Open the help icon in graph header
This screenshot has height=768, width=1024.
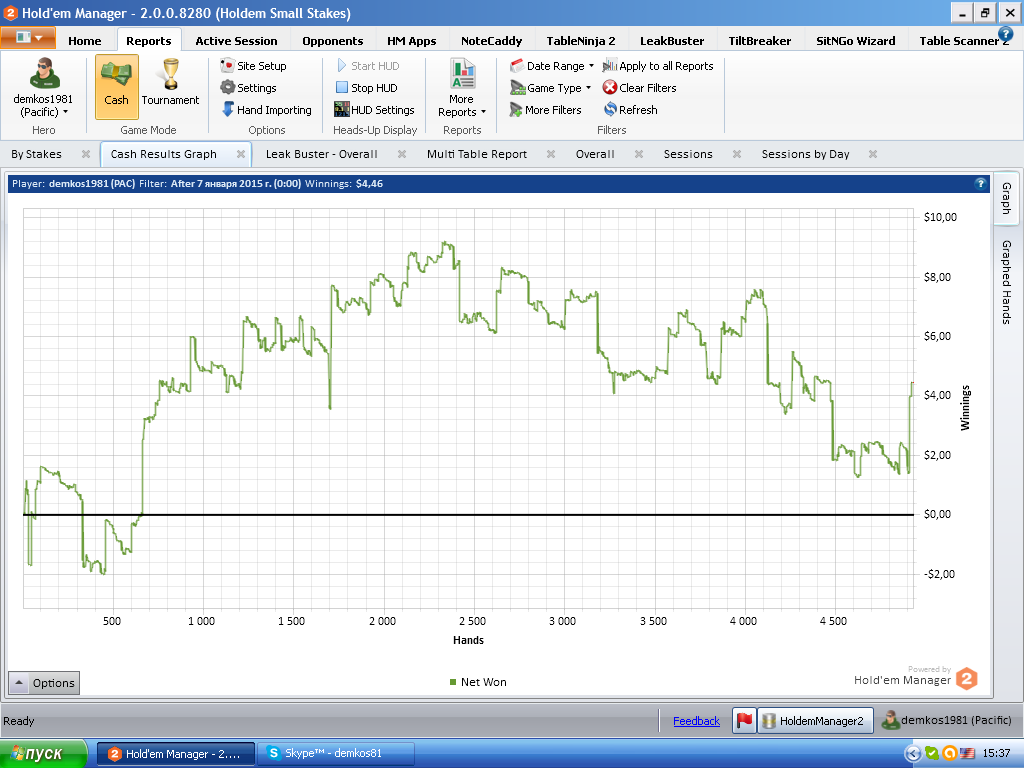pos(980,184)
